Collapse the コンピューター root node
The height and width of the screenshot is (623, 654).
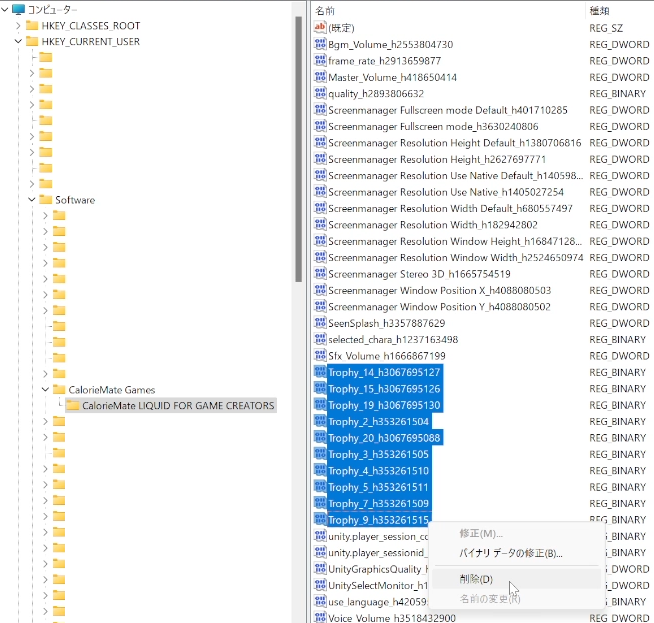click(x=5, y=9)
